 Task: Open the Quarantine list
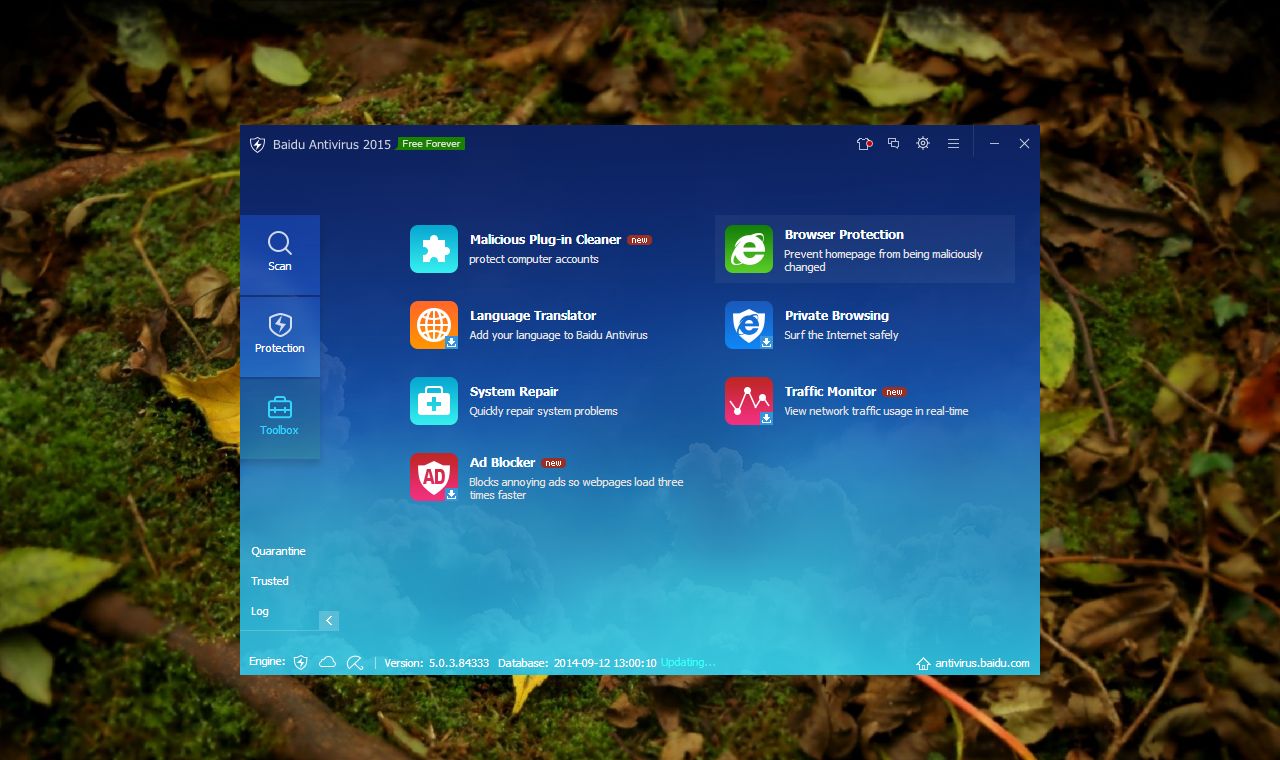coord(278,551)
